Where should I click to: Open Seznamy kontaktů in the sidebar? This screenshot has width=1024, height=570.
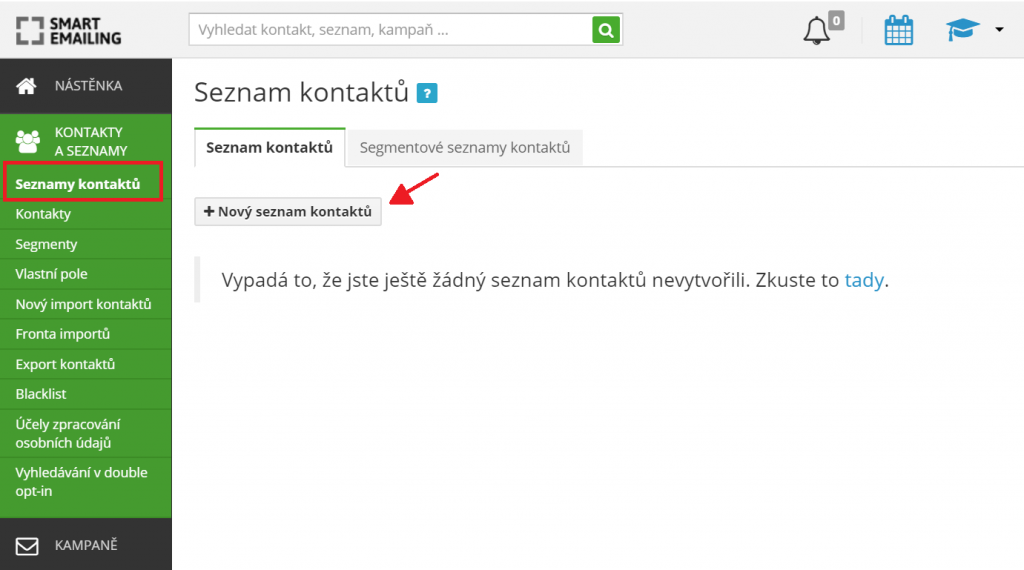(x=78, y=184)
